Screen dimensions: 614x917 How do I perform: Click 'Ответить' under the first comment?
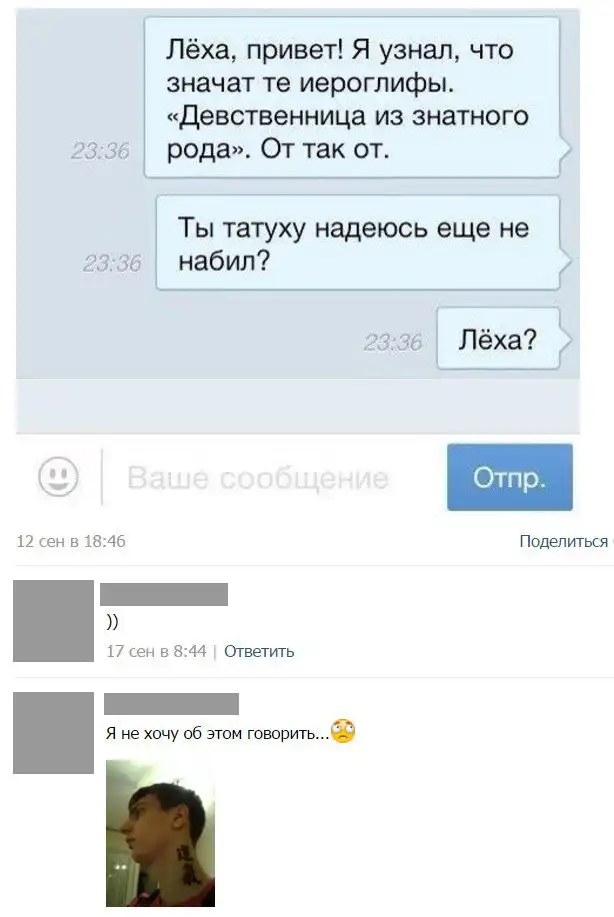click(259, 651)
